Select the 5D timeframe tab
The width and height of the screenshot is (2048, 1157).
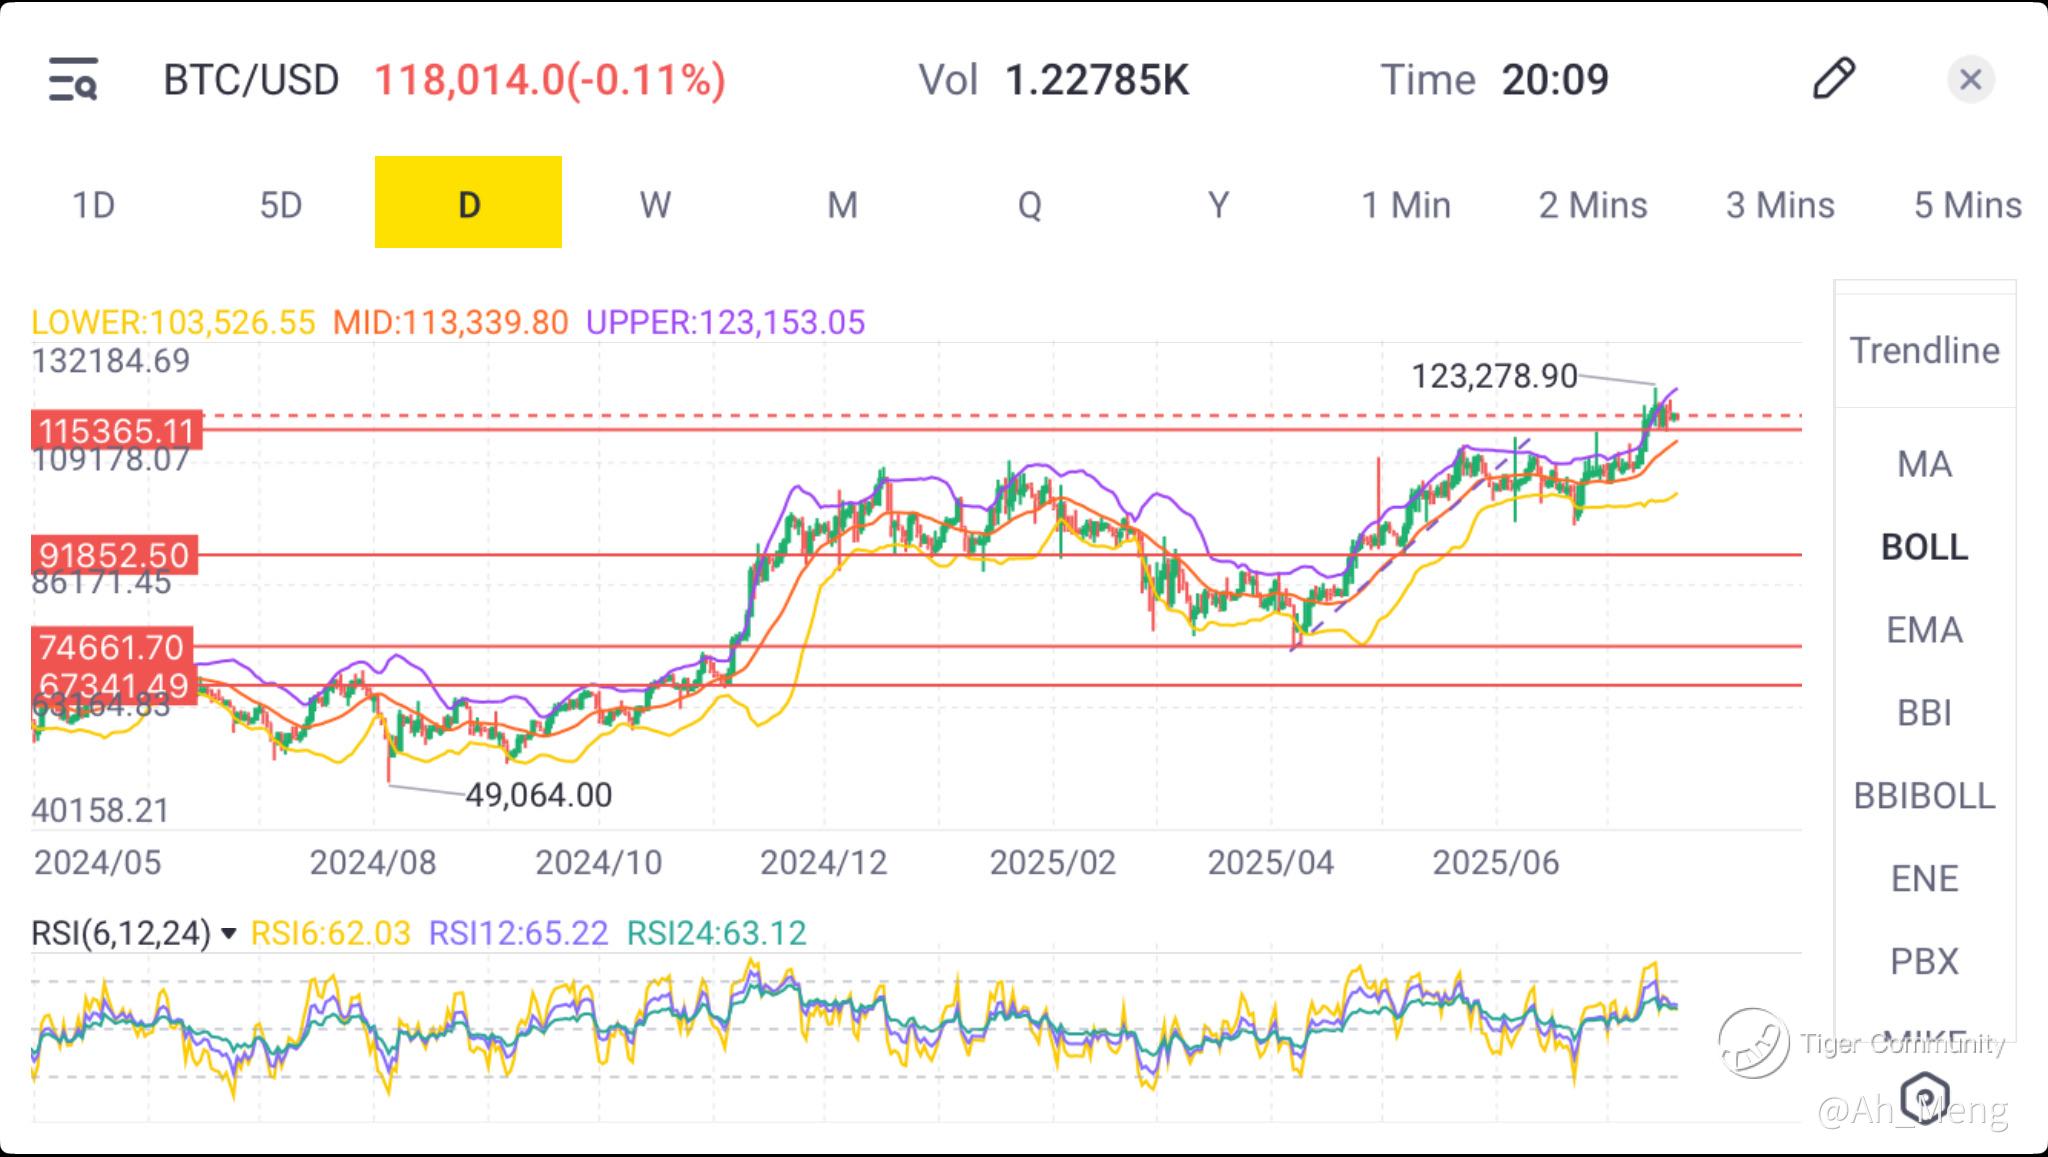[280, 205]
